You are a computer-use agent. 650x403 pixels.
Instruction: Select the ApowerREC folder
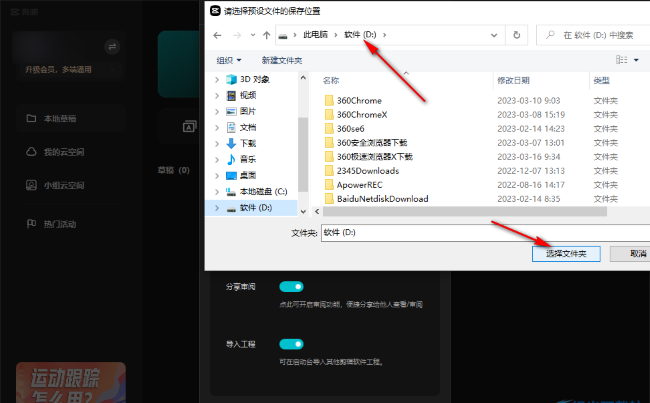tap(361, 185)
